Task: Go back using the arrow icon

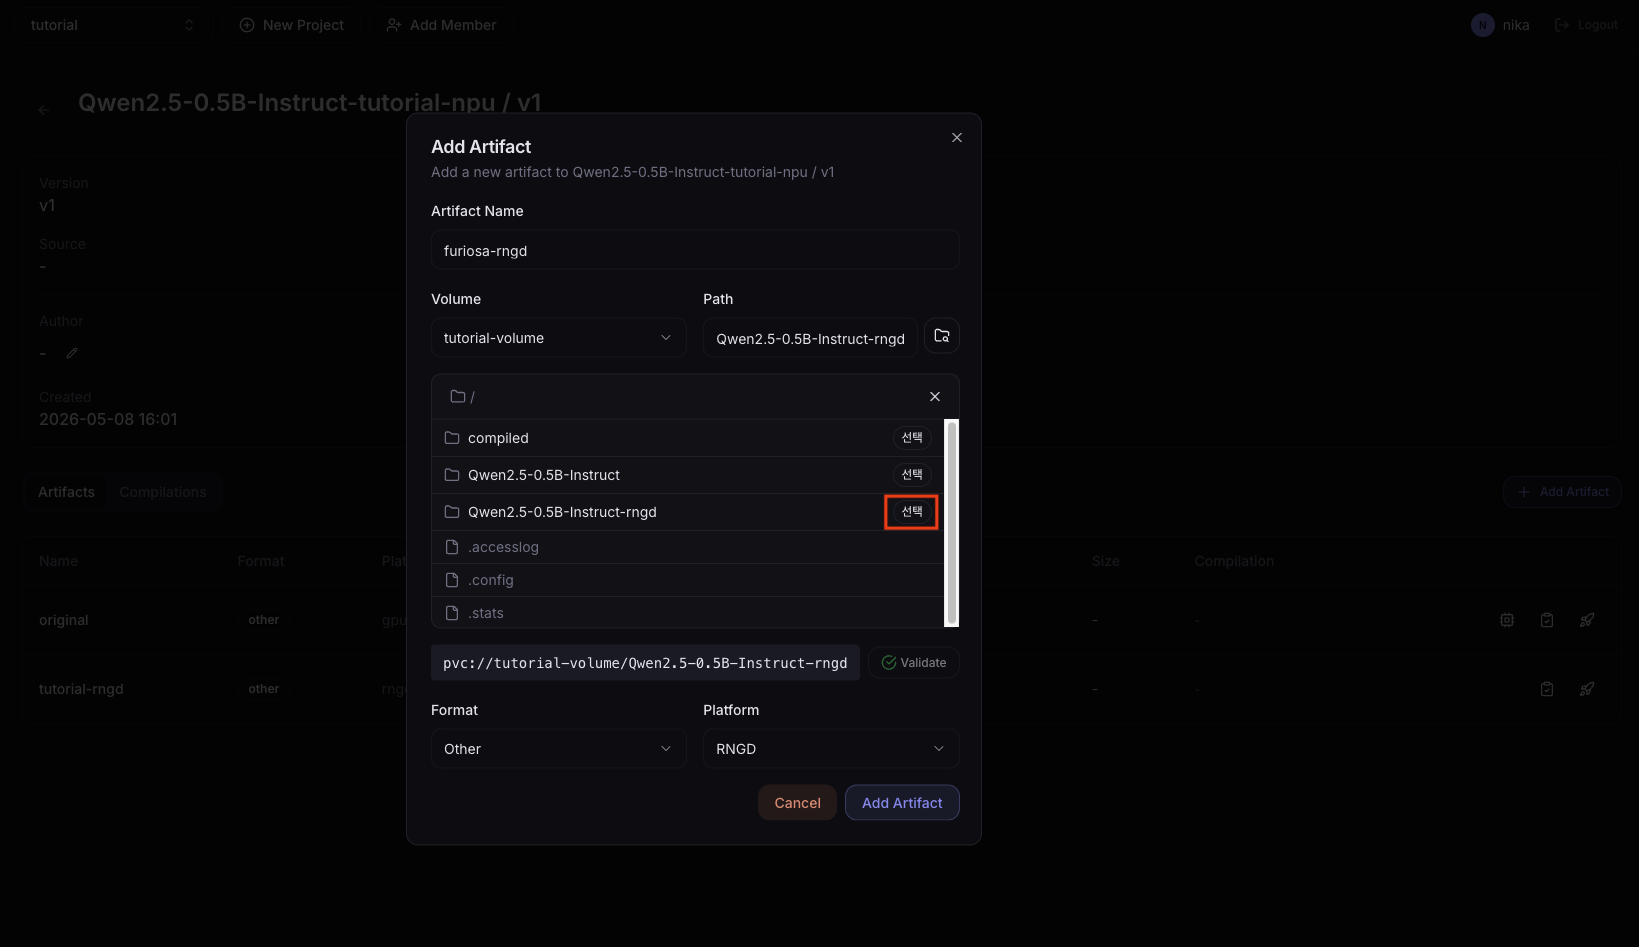Action: point(44,110)
